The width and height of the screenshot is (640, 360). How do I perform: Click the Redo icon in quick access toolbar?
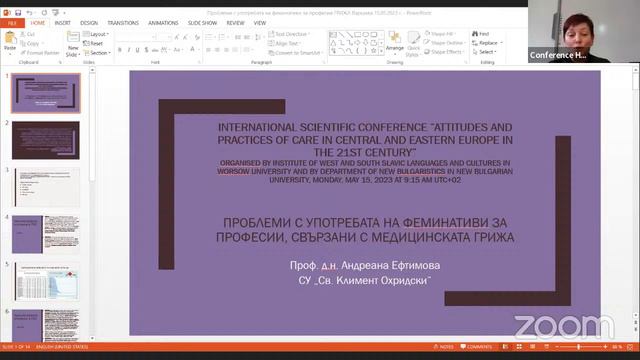click(44, 13)
